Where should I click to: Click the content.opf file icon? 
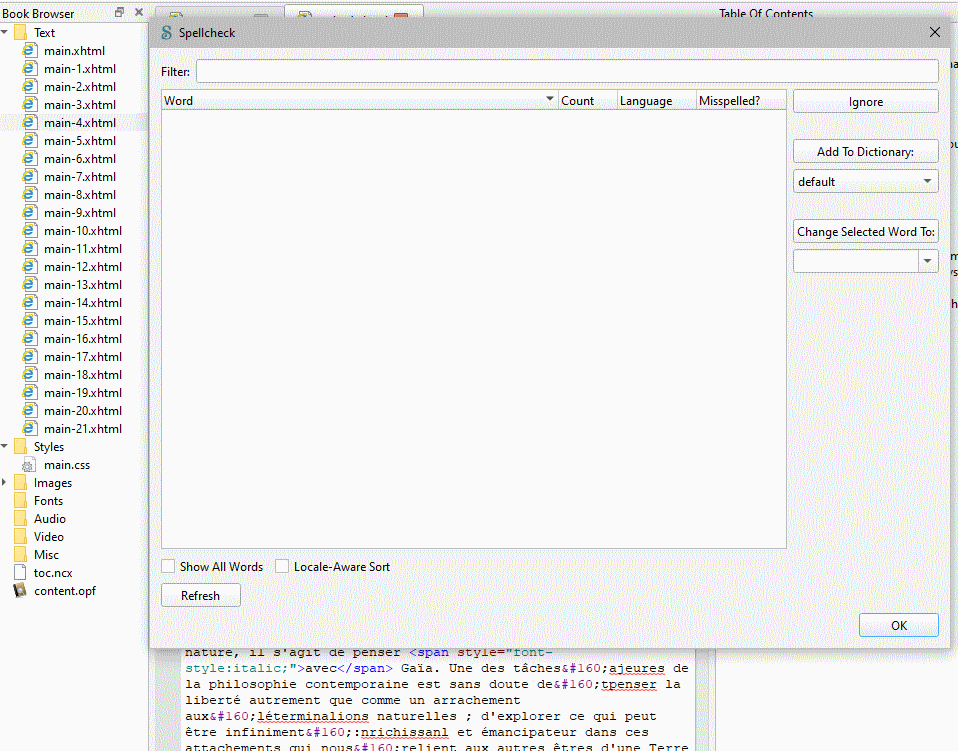pyautogui.click(x=20, y=591)
